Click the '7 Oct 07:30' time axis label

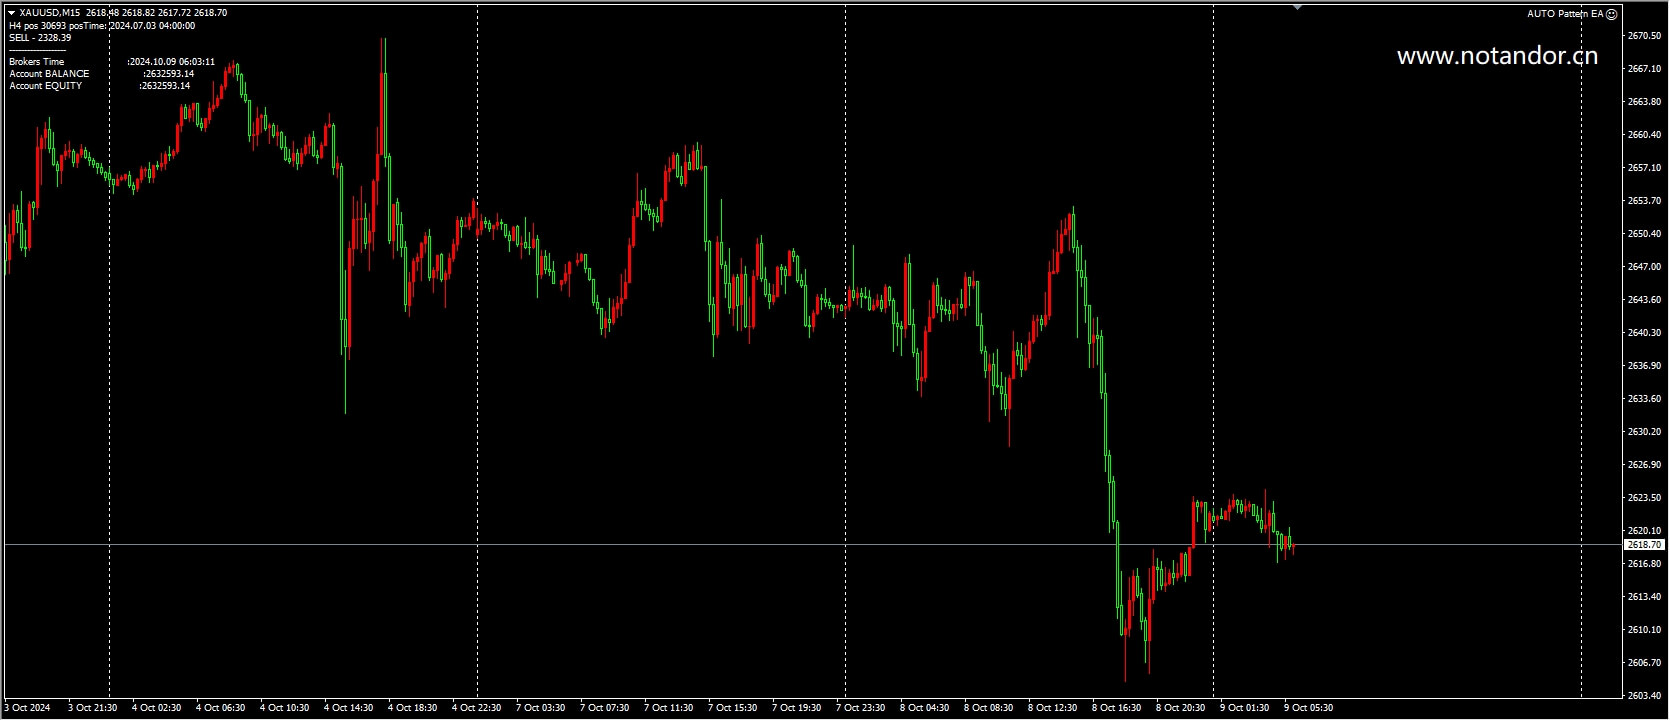(604, 708)
